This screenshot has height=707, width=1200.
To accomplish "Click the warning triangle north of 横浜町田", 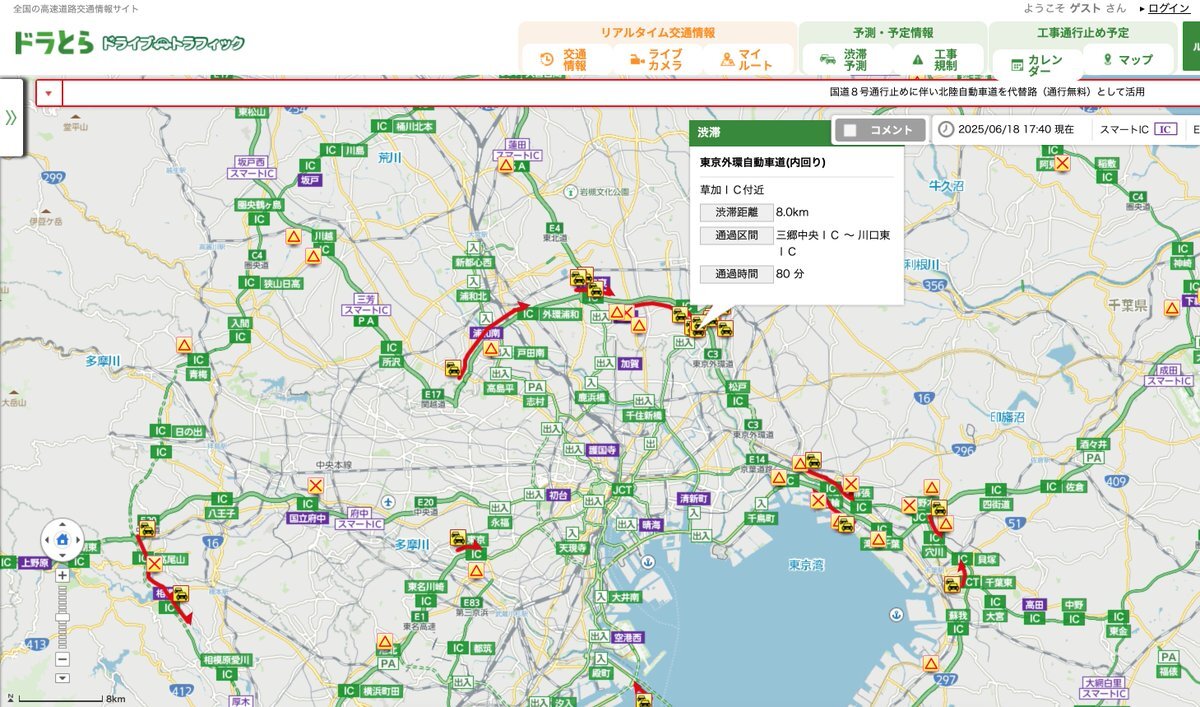I will pyautogui.click(x=385, y=641).
